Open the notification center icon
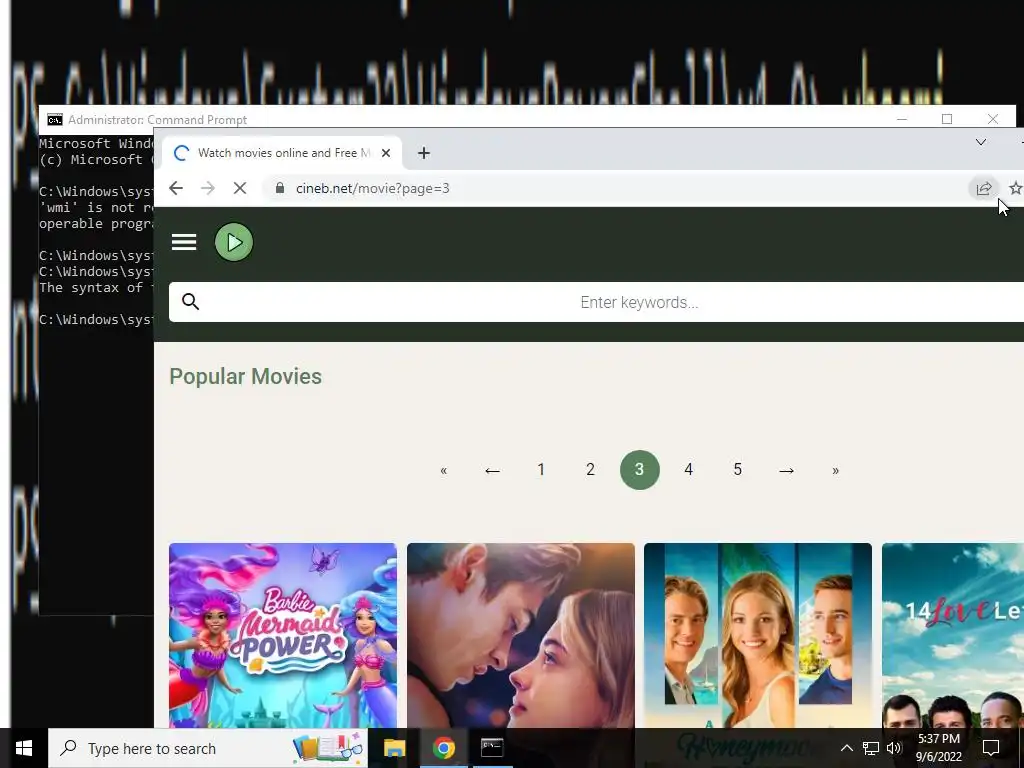1024x768 pixels. tap(991, 748)
